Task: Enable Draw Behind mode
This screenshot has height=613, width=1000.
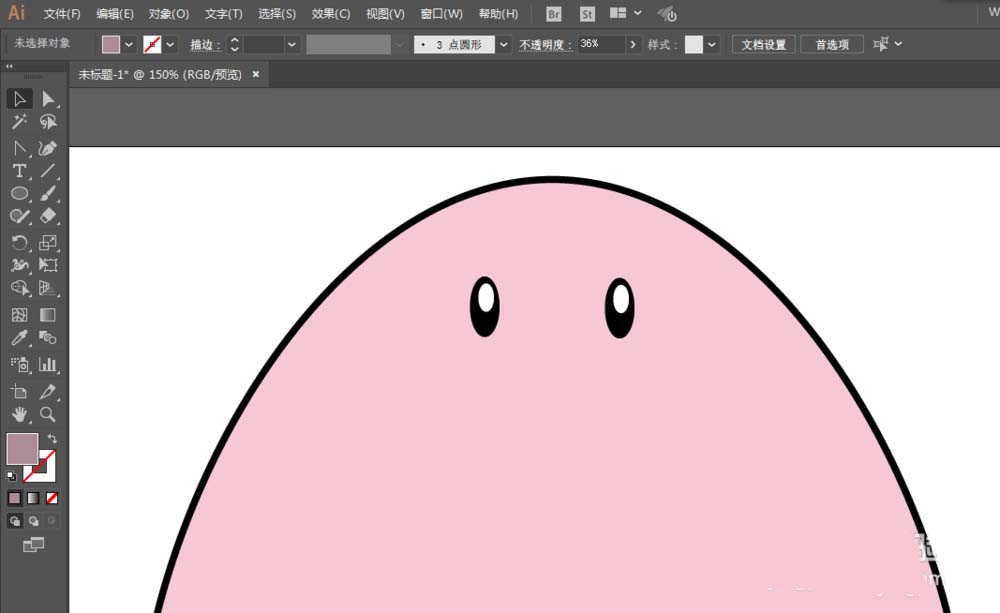Action: click(x=33, y=521)
